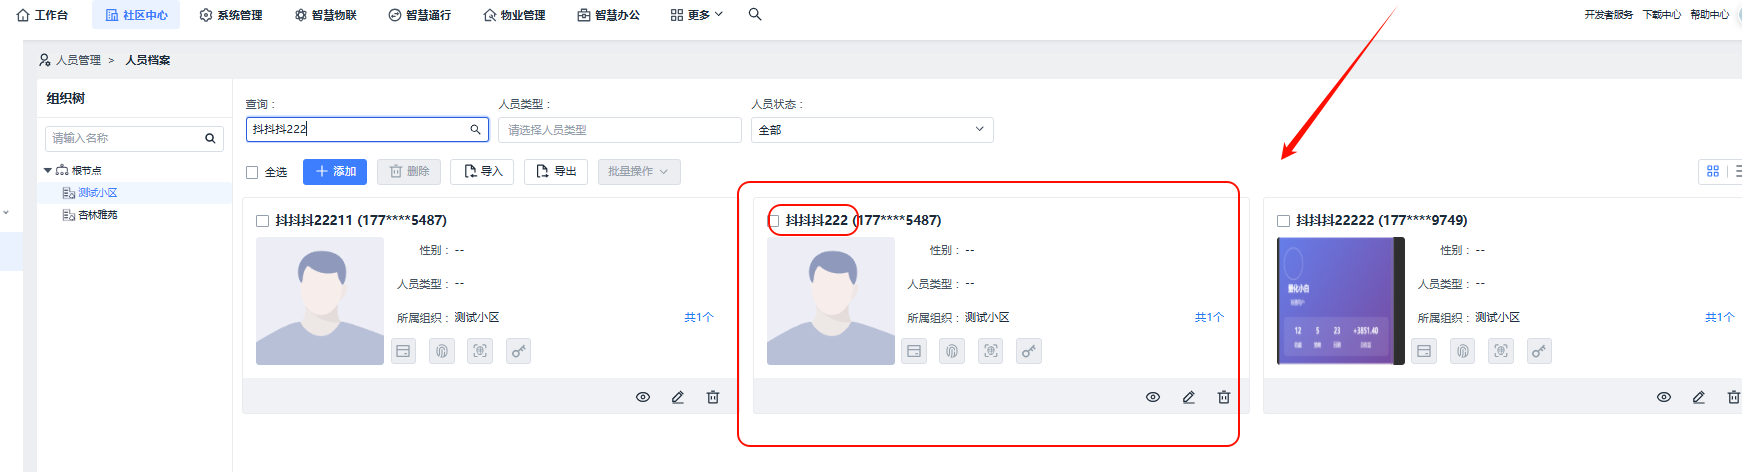Click the 添加 button
Viewport: 1742px width, 472px height.
point(335,172)
